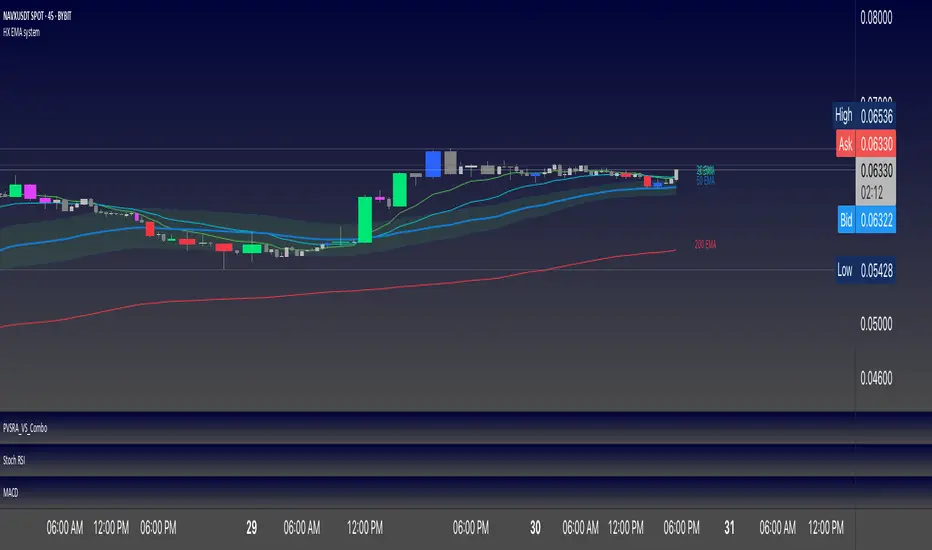932x550 pixels.
Task: Open the HX EMA system indicator label
Action: pos(21,33)
